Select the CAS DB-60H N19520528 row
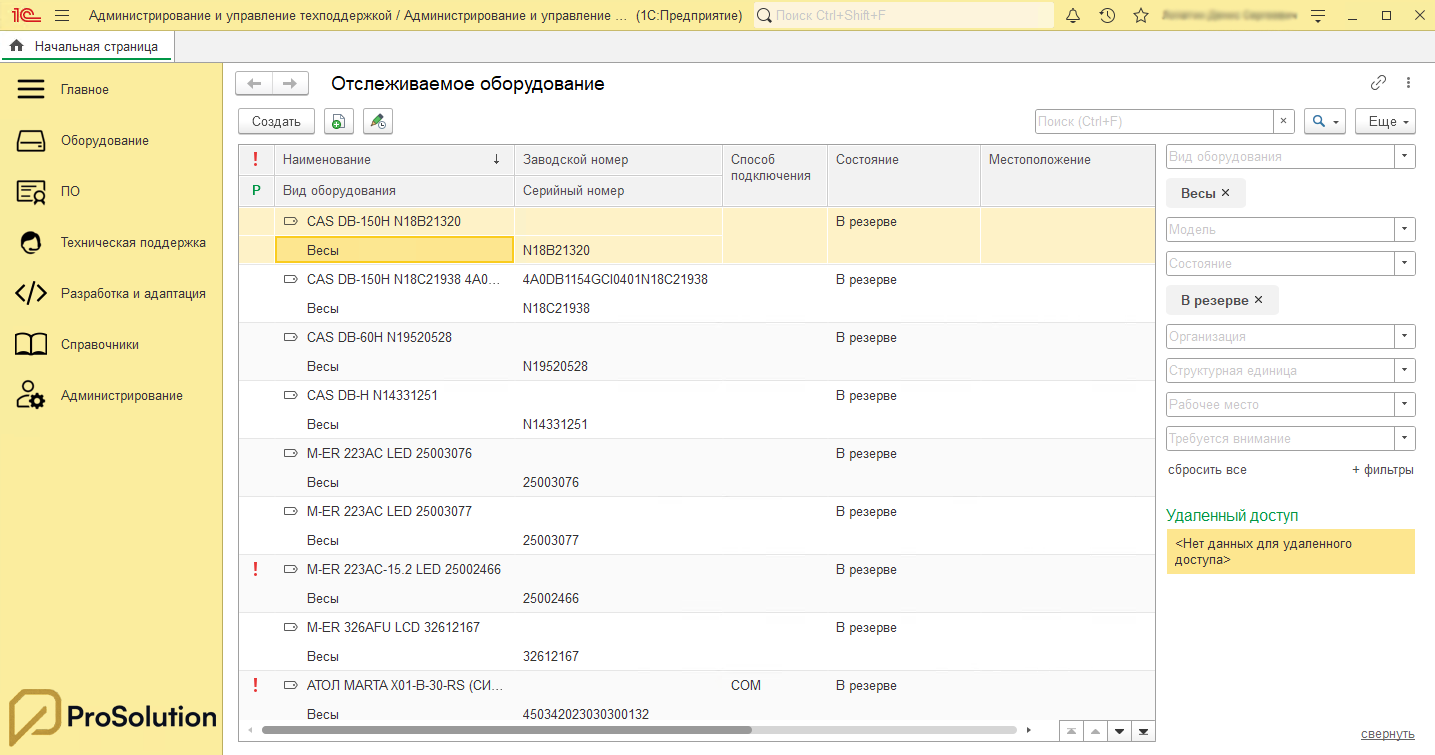 [379, 338]
